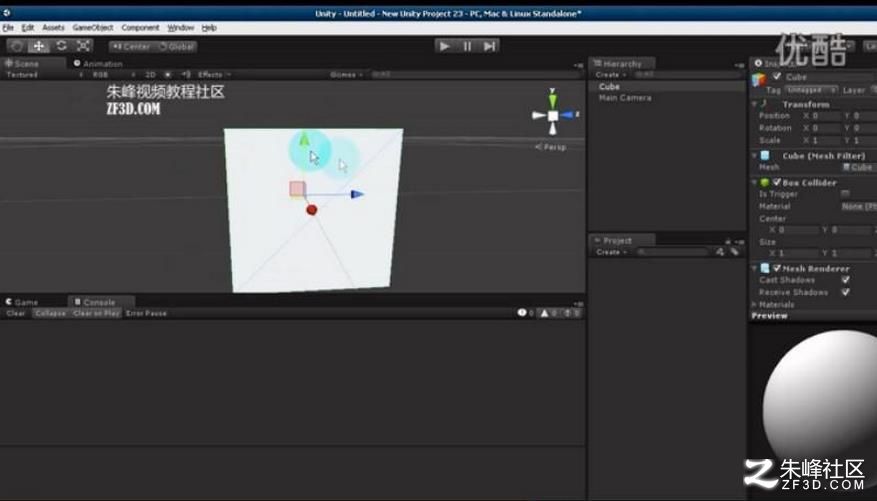Open the Assets menu
This screenshot has width=877, height=501.
coord(54,27)
